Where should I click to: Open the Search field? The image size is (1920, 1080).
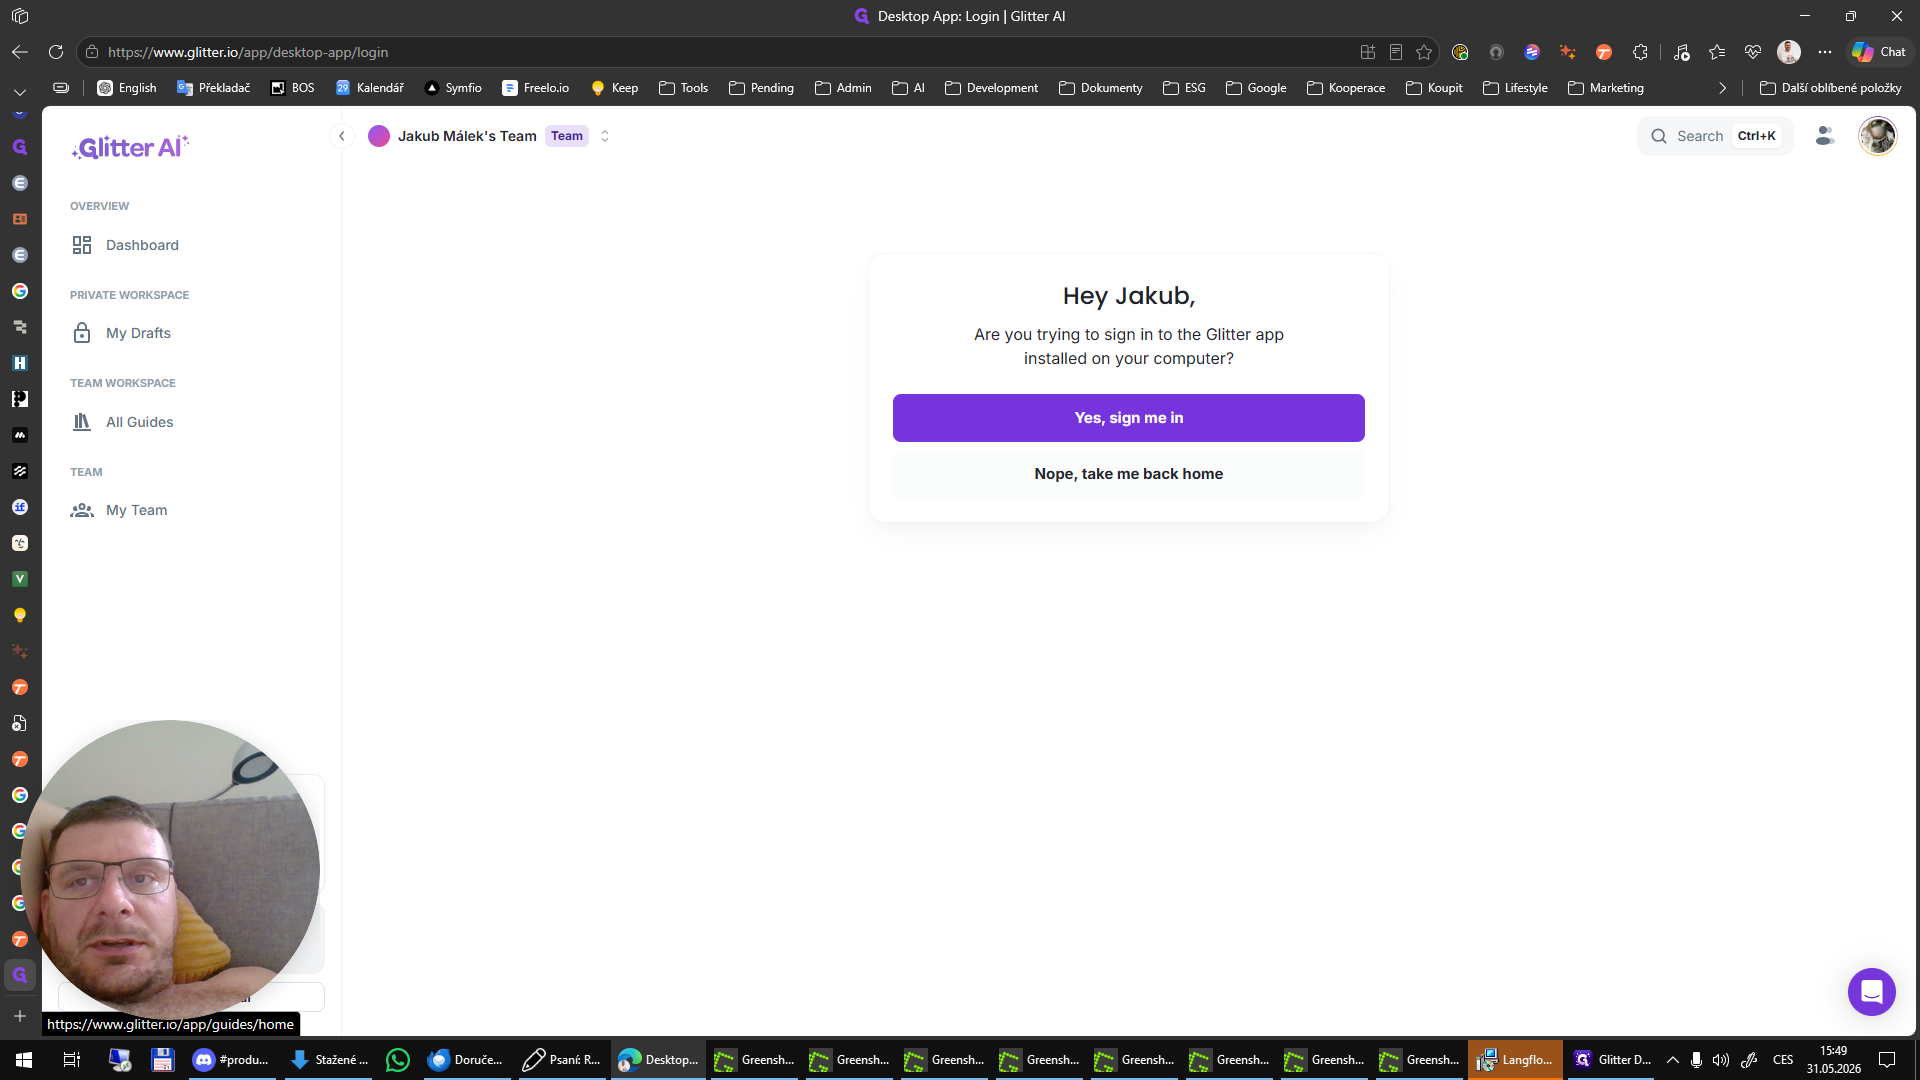[x=1715, y=136]
